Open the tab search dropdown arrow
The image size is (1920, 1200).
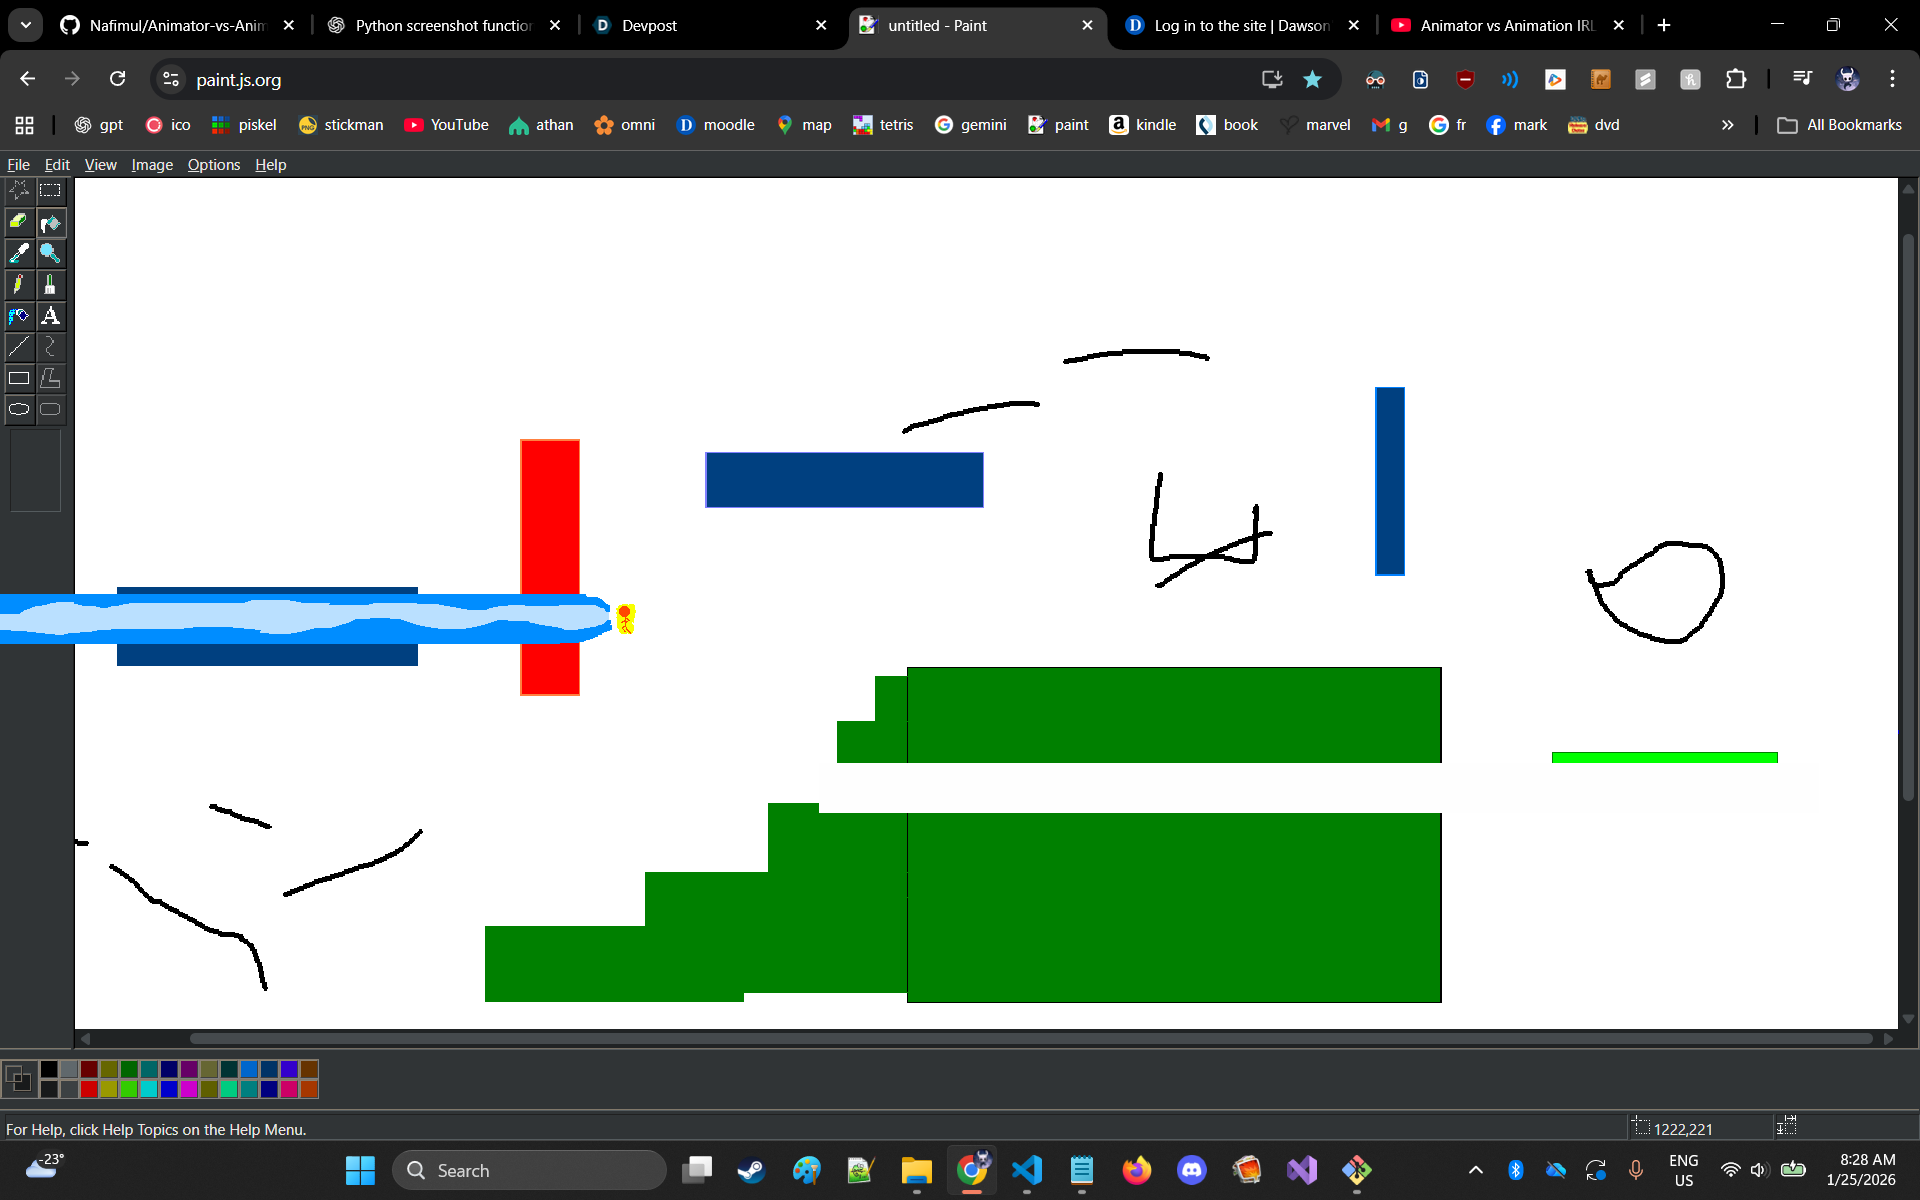pyautogui.click(x=26, y=25)
